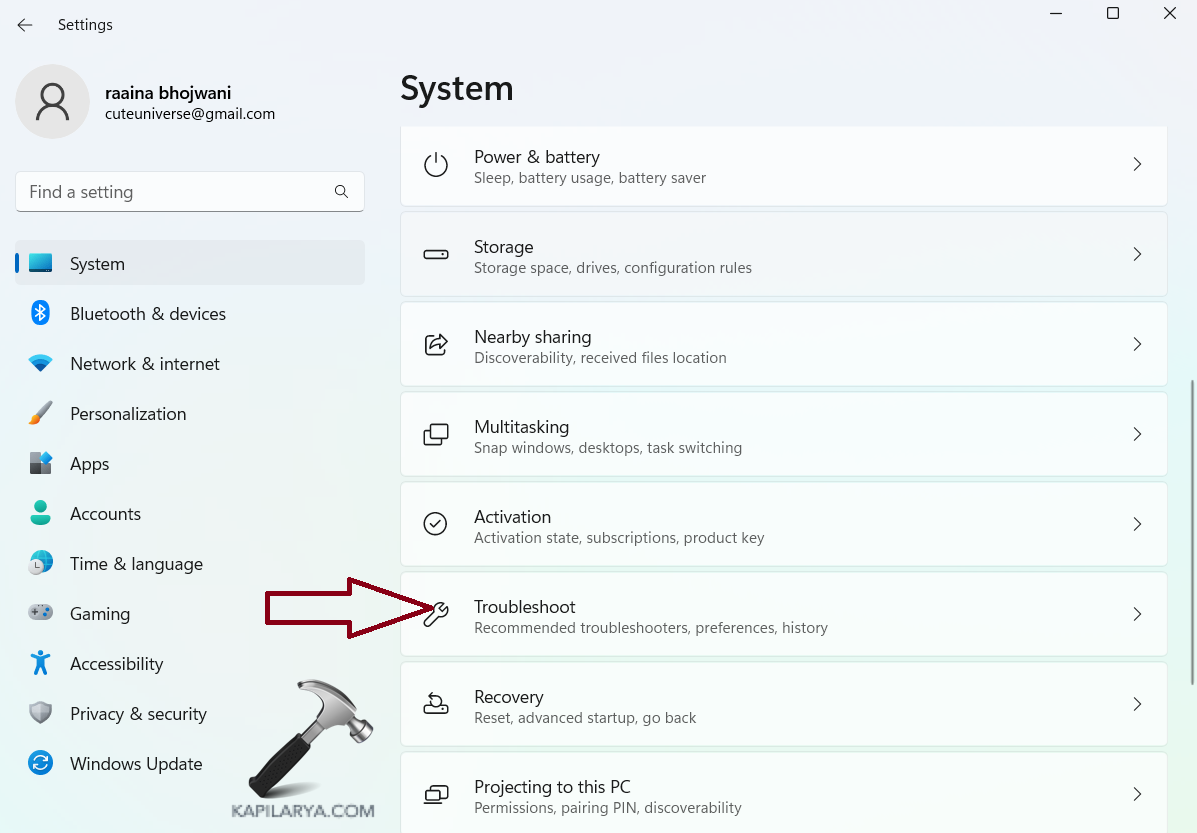Click the Network & internet Wi-Fi icon

(40, 364)
